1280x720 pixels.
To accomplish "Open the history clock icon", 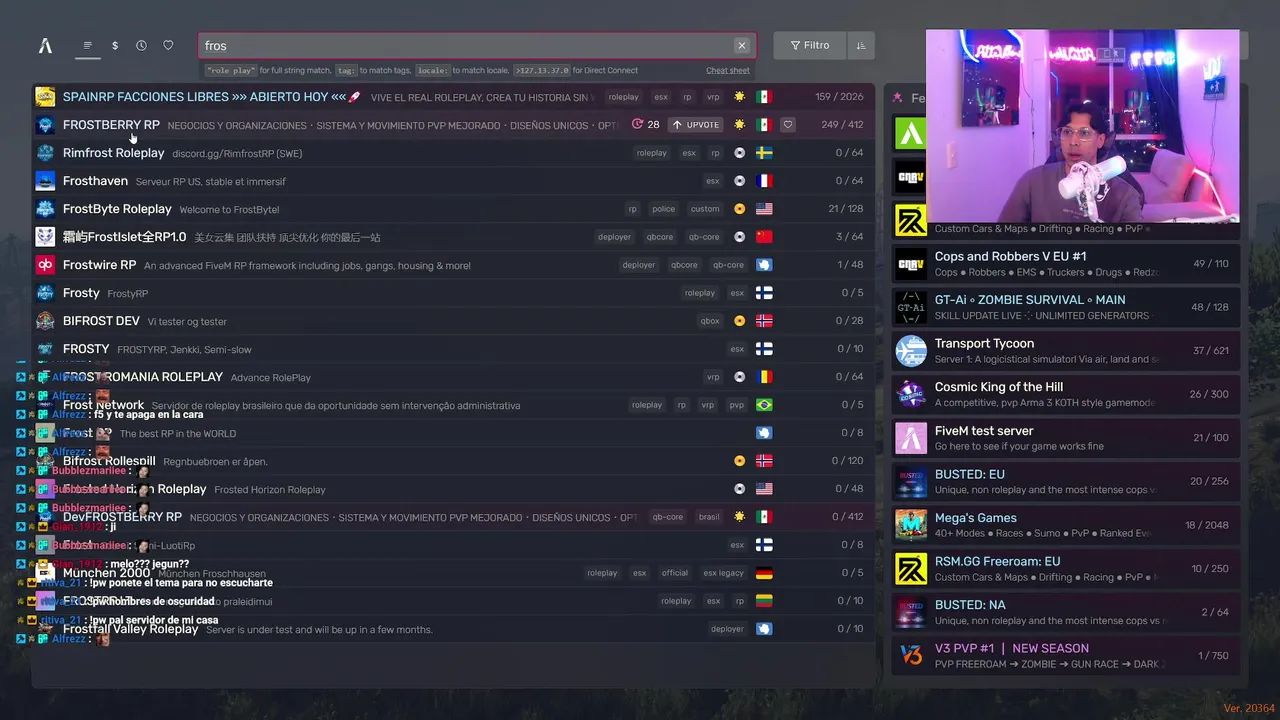I will tap(141, 45).
